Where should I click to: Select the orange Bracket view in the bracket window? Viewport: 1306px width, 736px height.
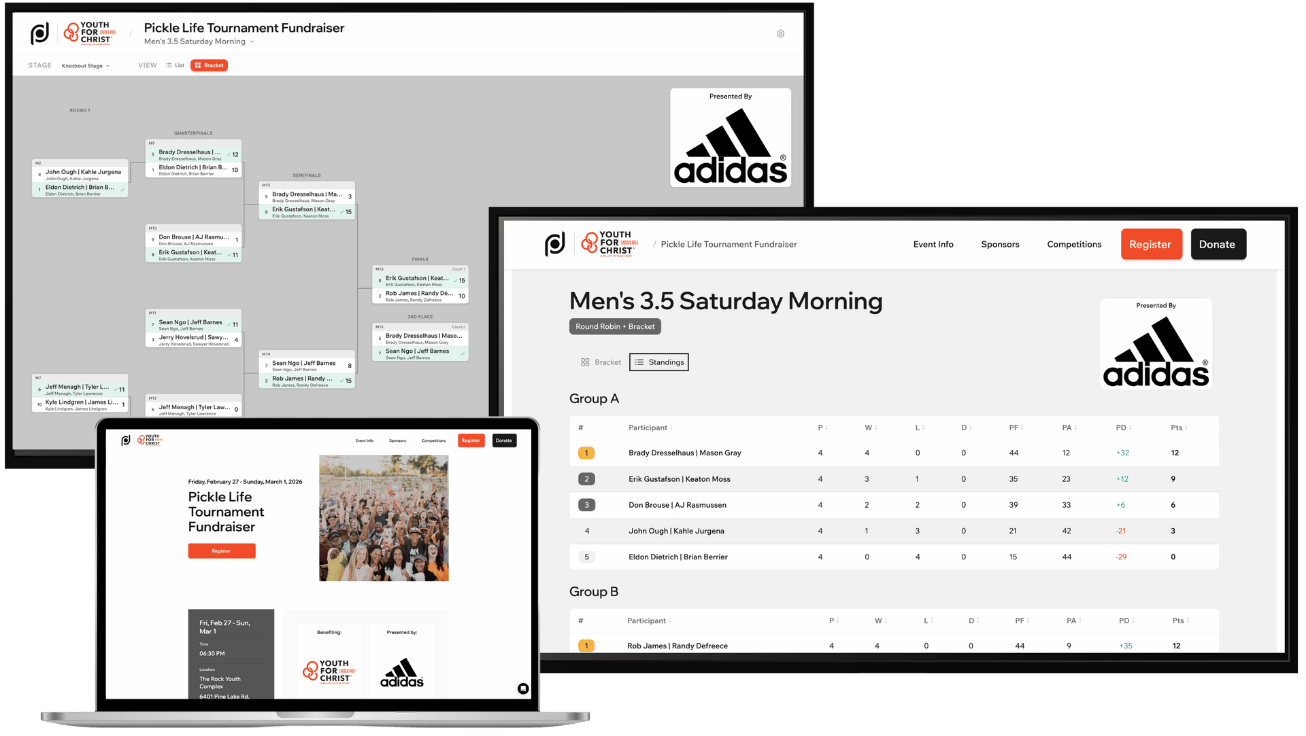click(209, 65)
